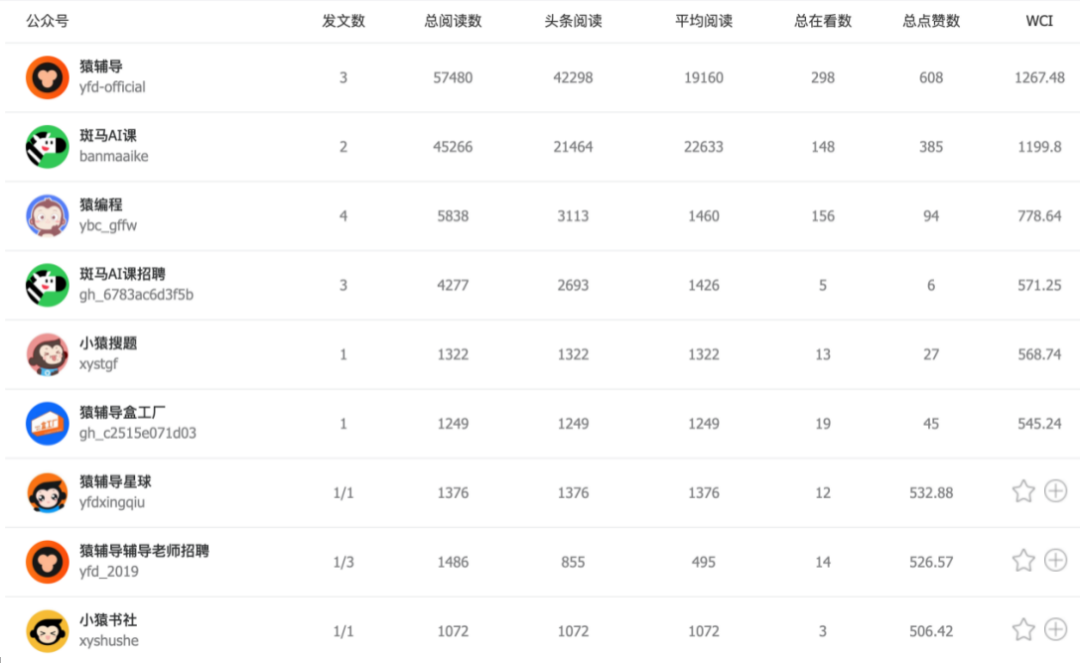
Task: Open the 猿辅导星球 avatar icon
Action: tap(47, 493)
